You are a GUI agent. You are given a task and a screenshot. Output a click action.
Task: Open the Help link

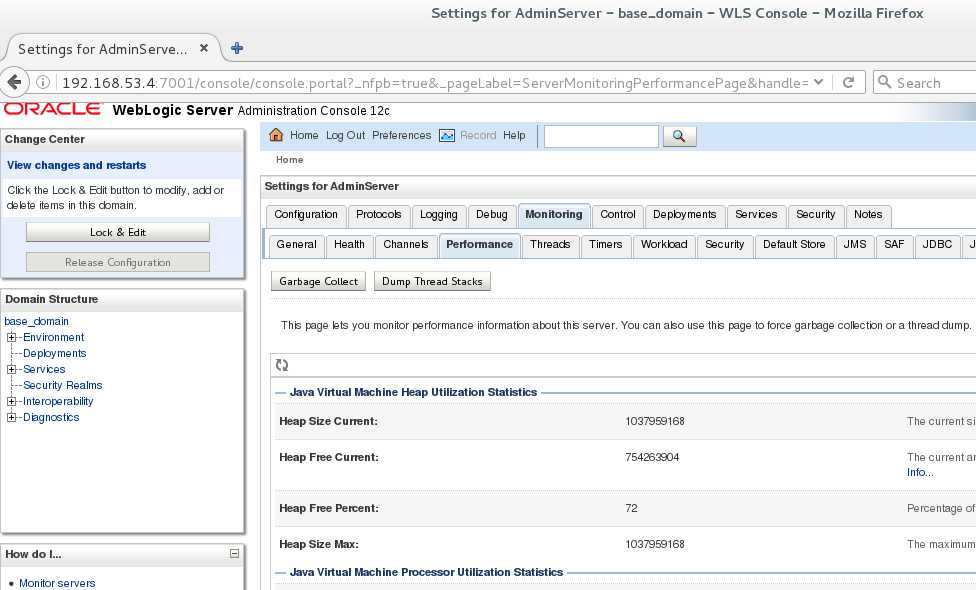[x=514, y=135]
